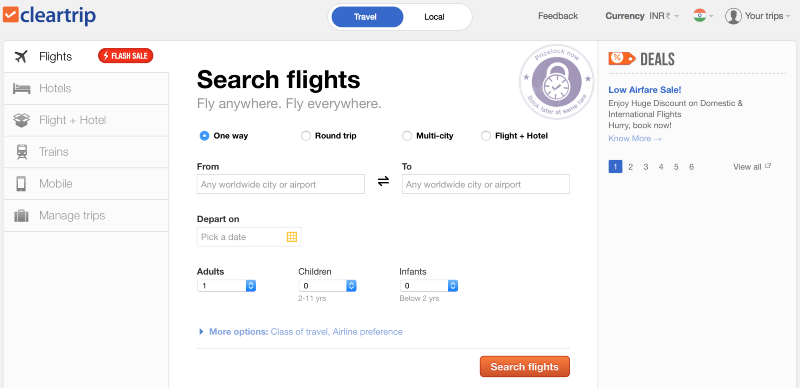Expand More options disclosure triangle

point(202,332)
